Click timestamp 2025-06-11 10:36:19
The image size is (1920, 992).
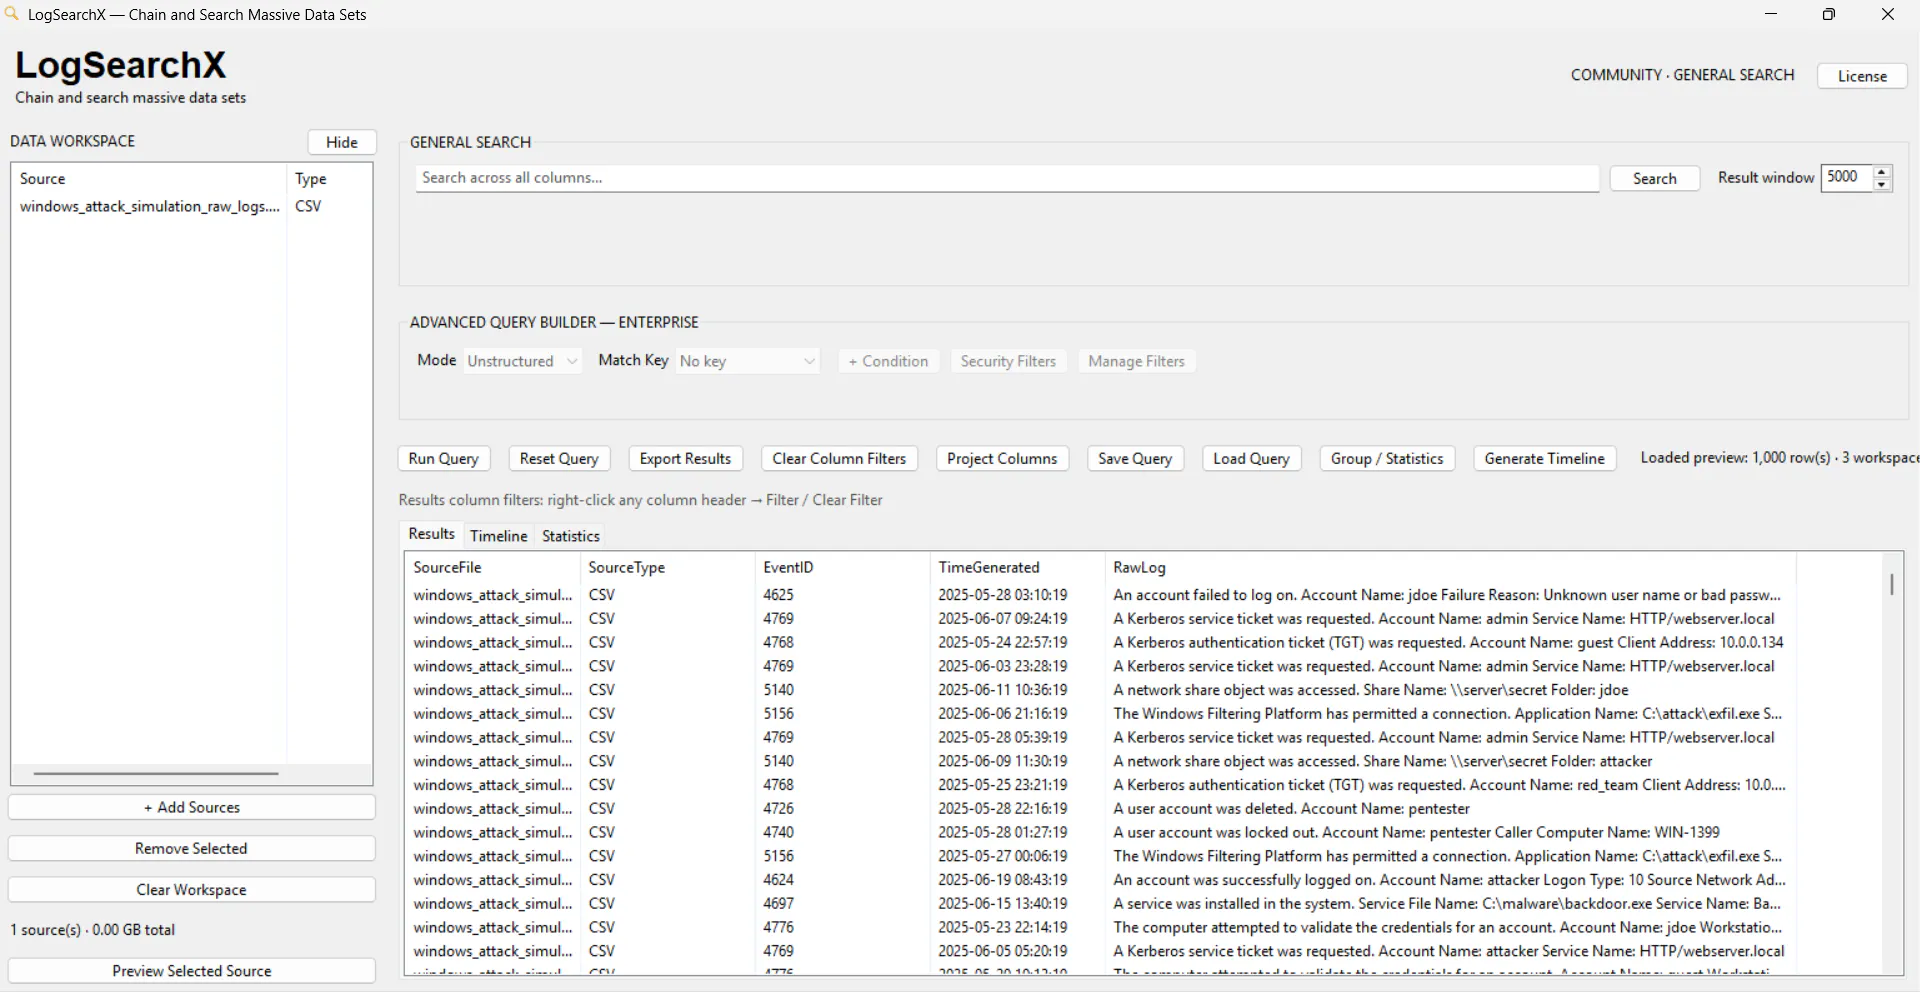[1002, 689]
